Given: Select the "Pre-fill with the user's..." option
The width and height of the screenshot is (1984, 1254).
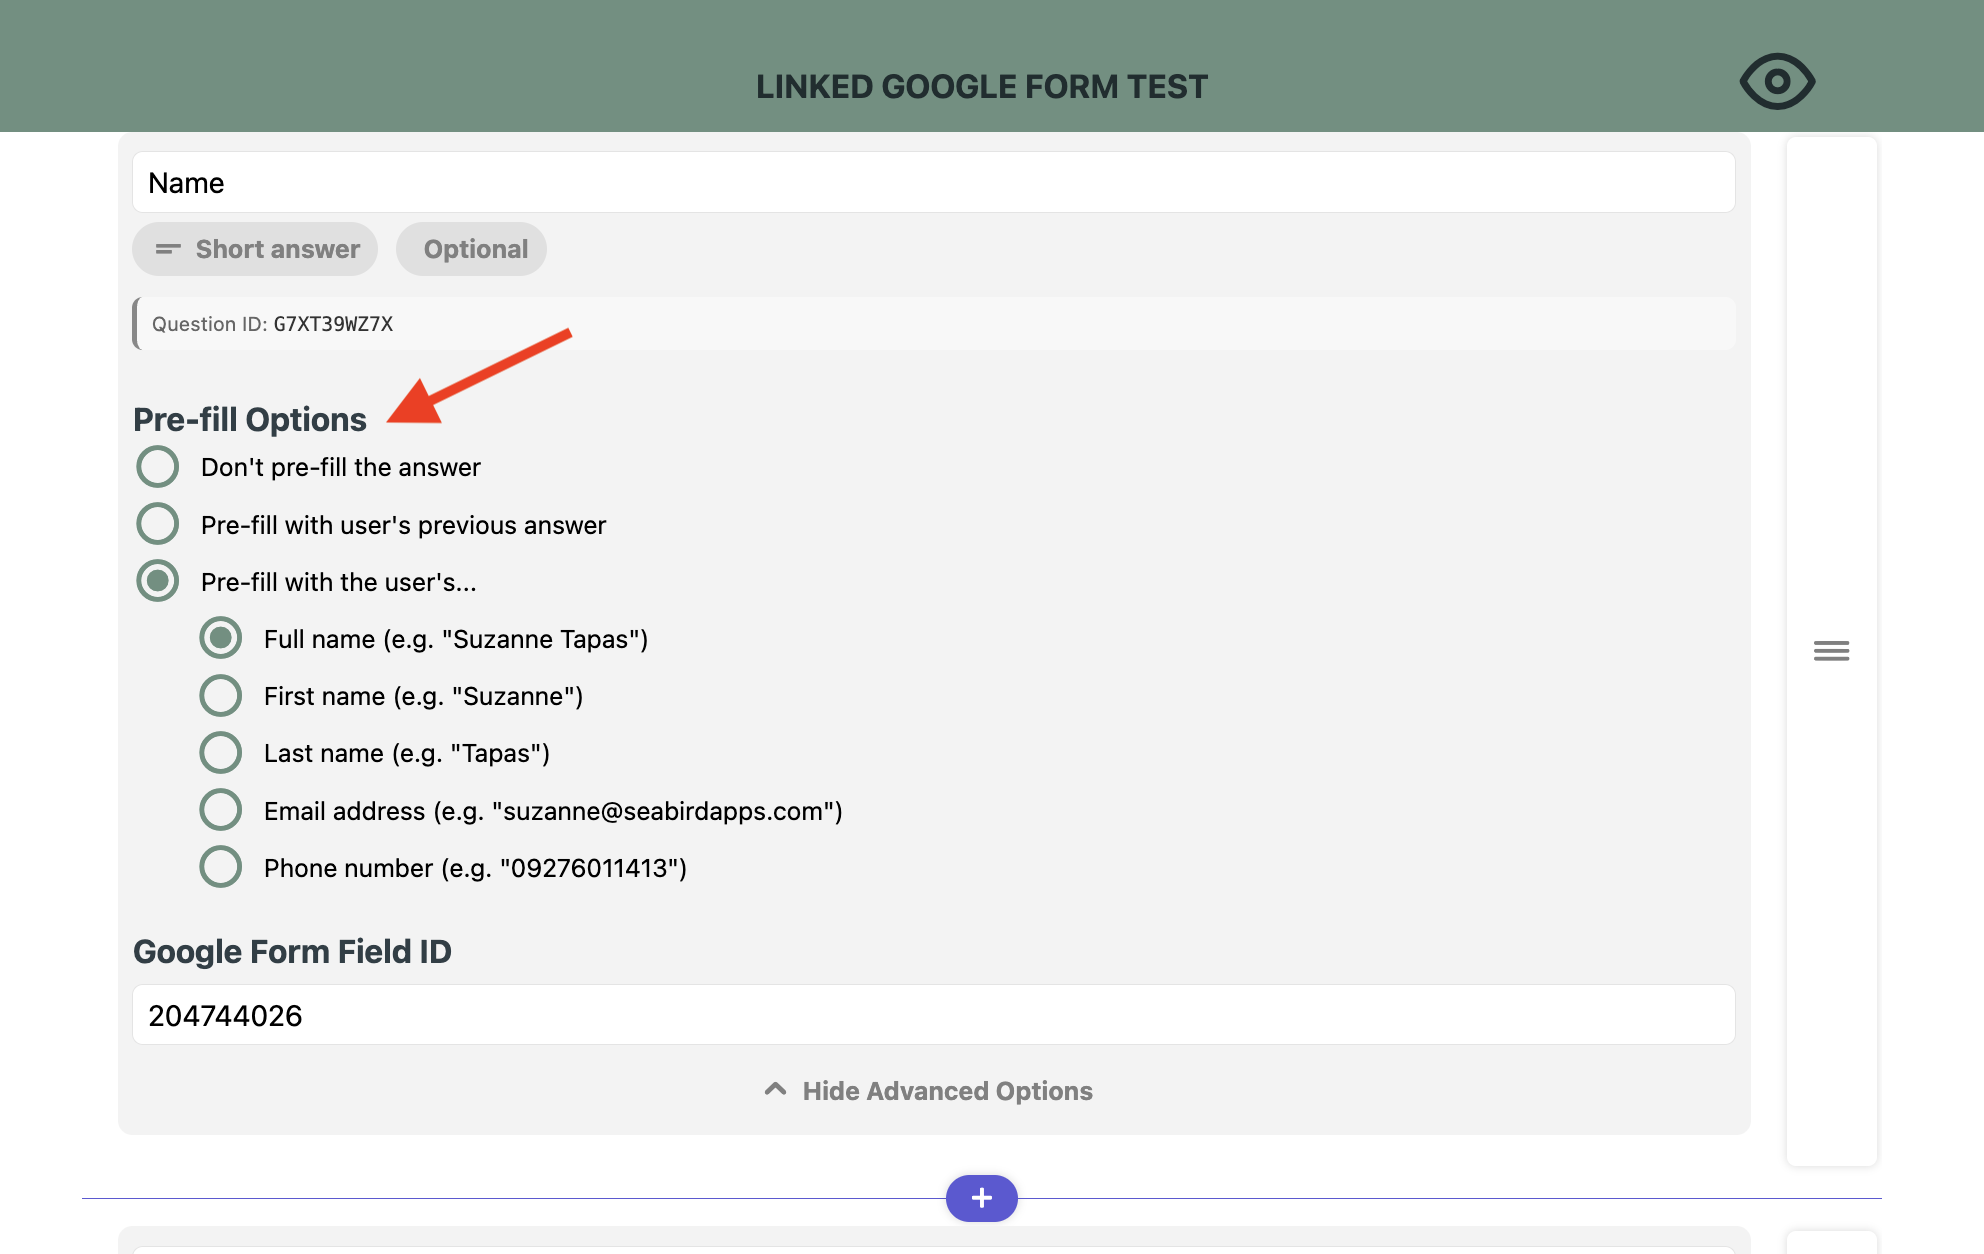Looking at the screenshot, I should click(x=158, y=581).
